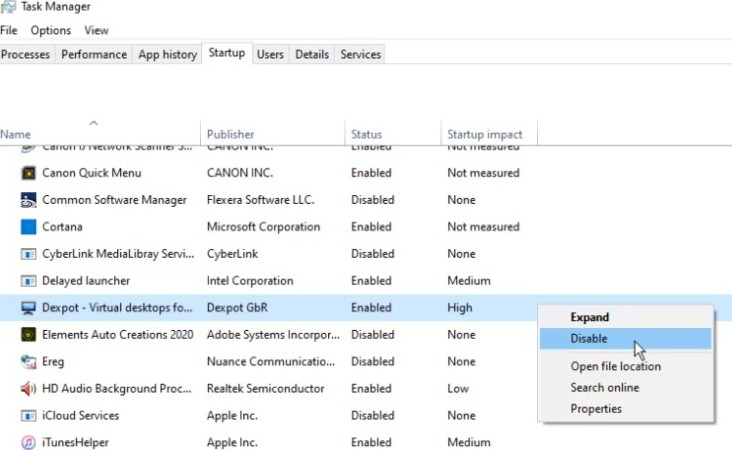Image resolution: width=732 pixels, height=450 pixels.
Task: Select the Ereg startup entry
Action: [x=53, y=362]
